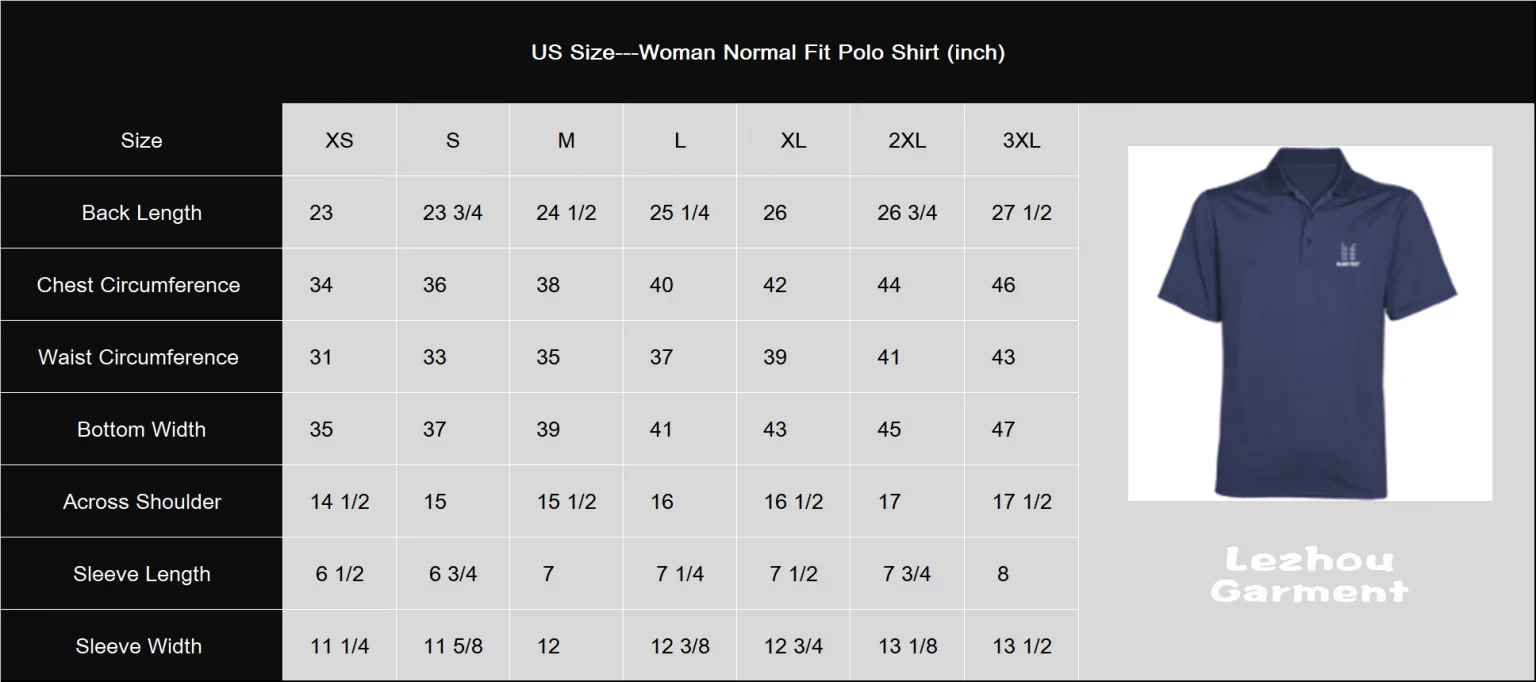Click the Lezhou Garment logo text
This screenshot has height=682, width=1536.
[1309, 575]
